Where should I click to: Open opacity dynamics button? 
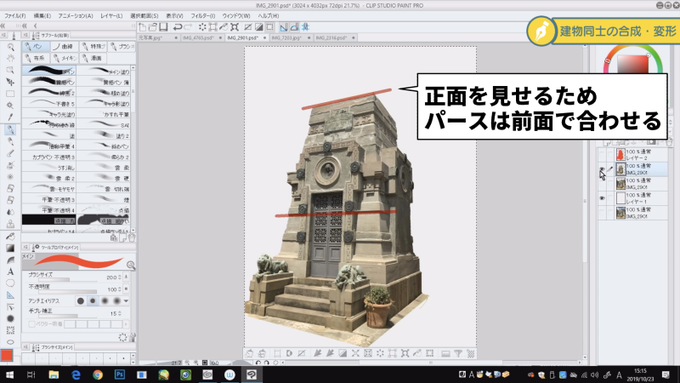point(126,288)
